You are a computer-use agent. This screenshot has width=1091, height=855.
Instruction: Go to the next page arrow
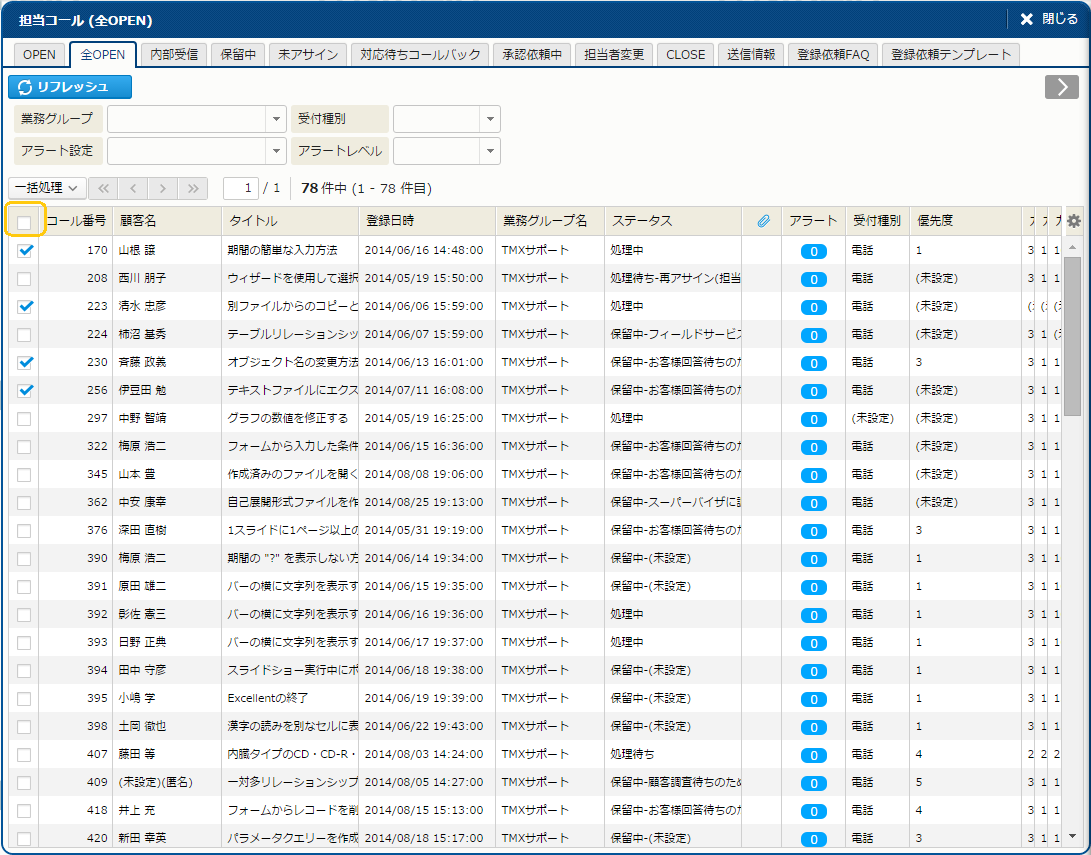pyautogui.click(x=163, y=188)
